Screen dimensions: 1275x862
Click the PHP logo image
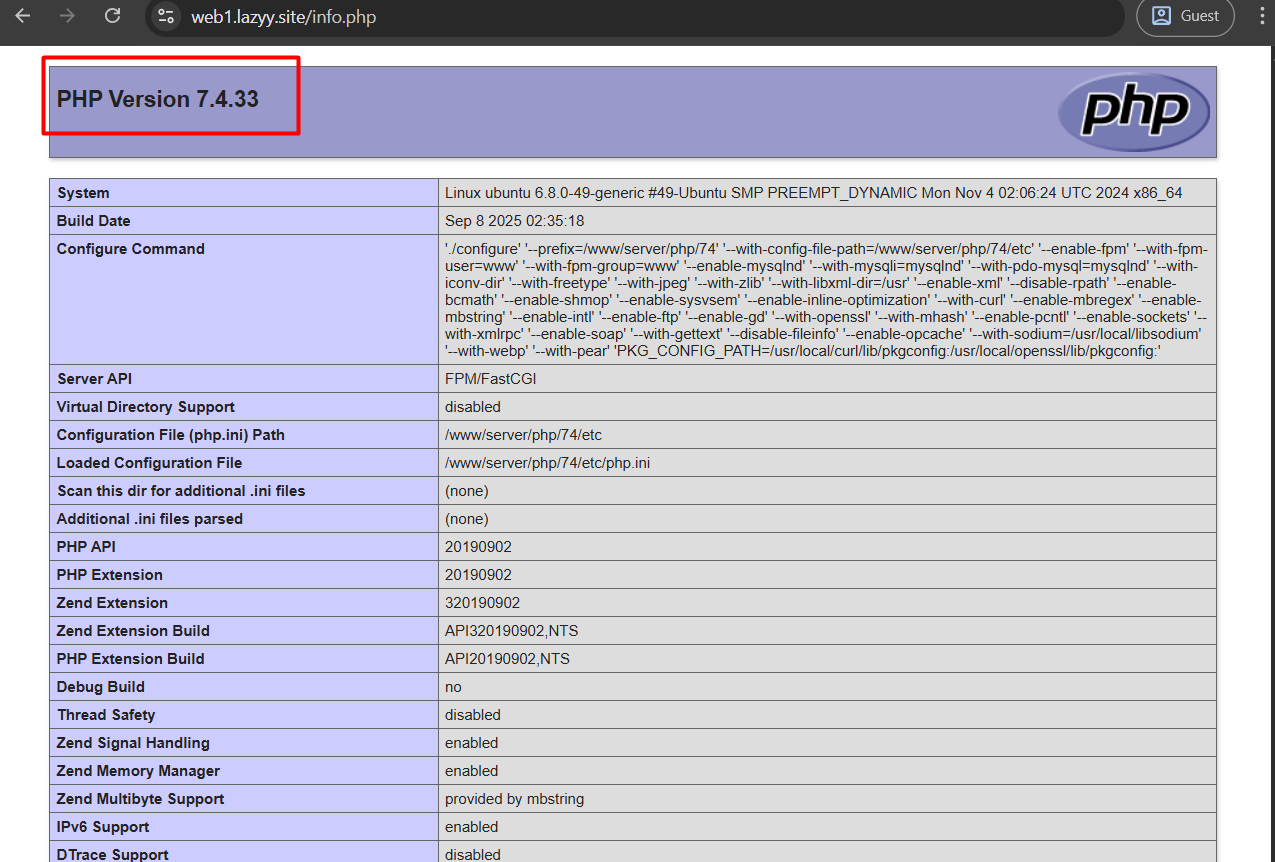point(1134,111)
